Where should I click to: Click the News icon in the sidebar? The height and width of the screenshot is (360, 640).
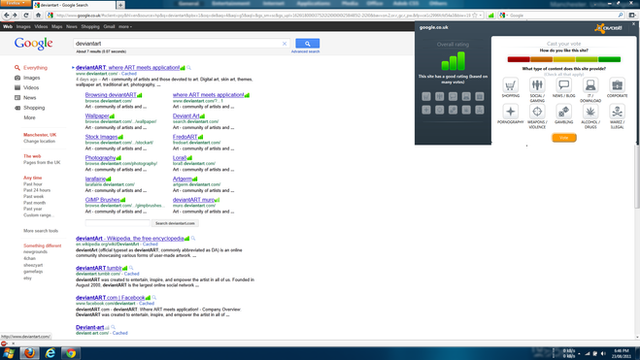click(x=17, y=98)
